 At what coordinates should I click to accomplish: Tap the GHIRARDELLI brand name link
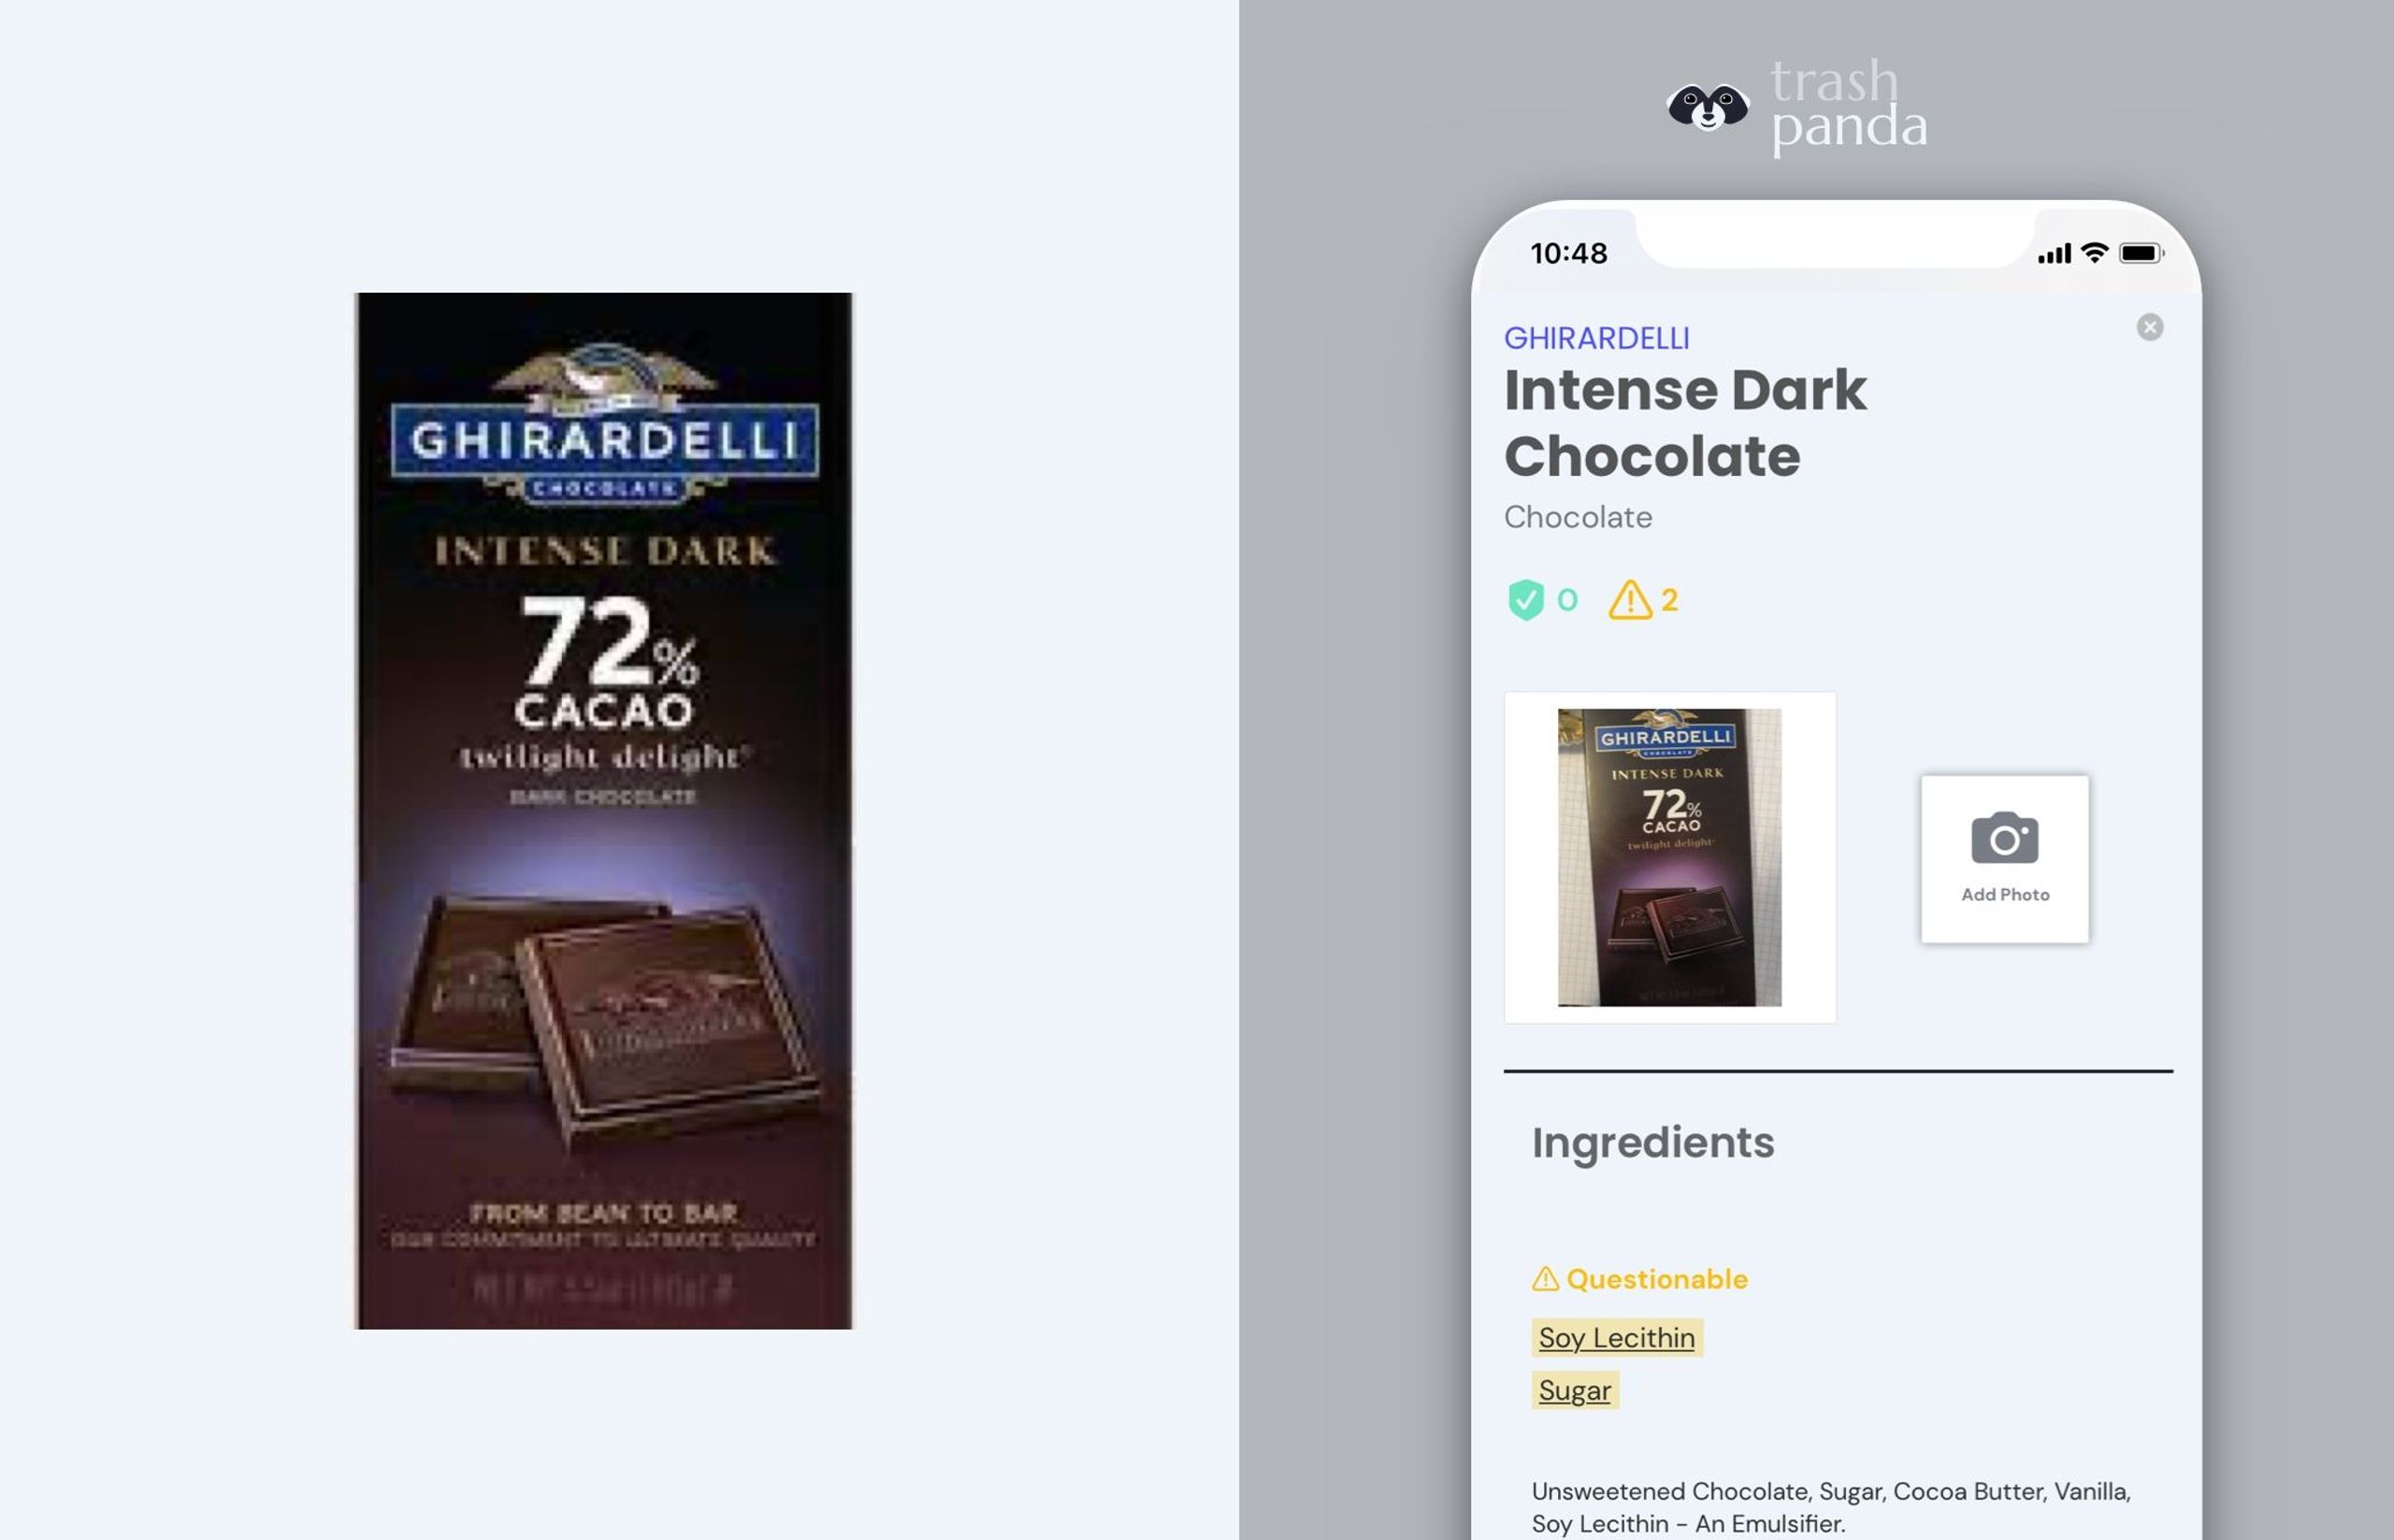coord(1596,338)
